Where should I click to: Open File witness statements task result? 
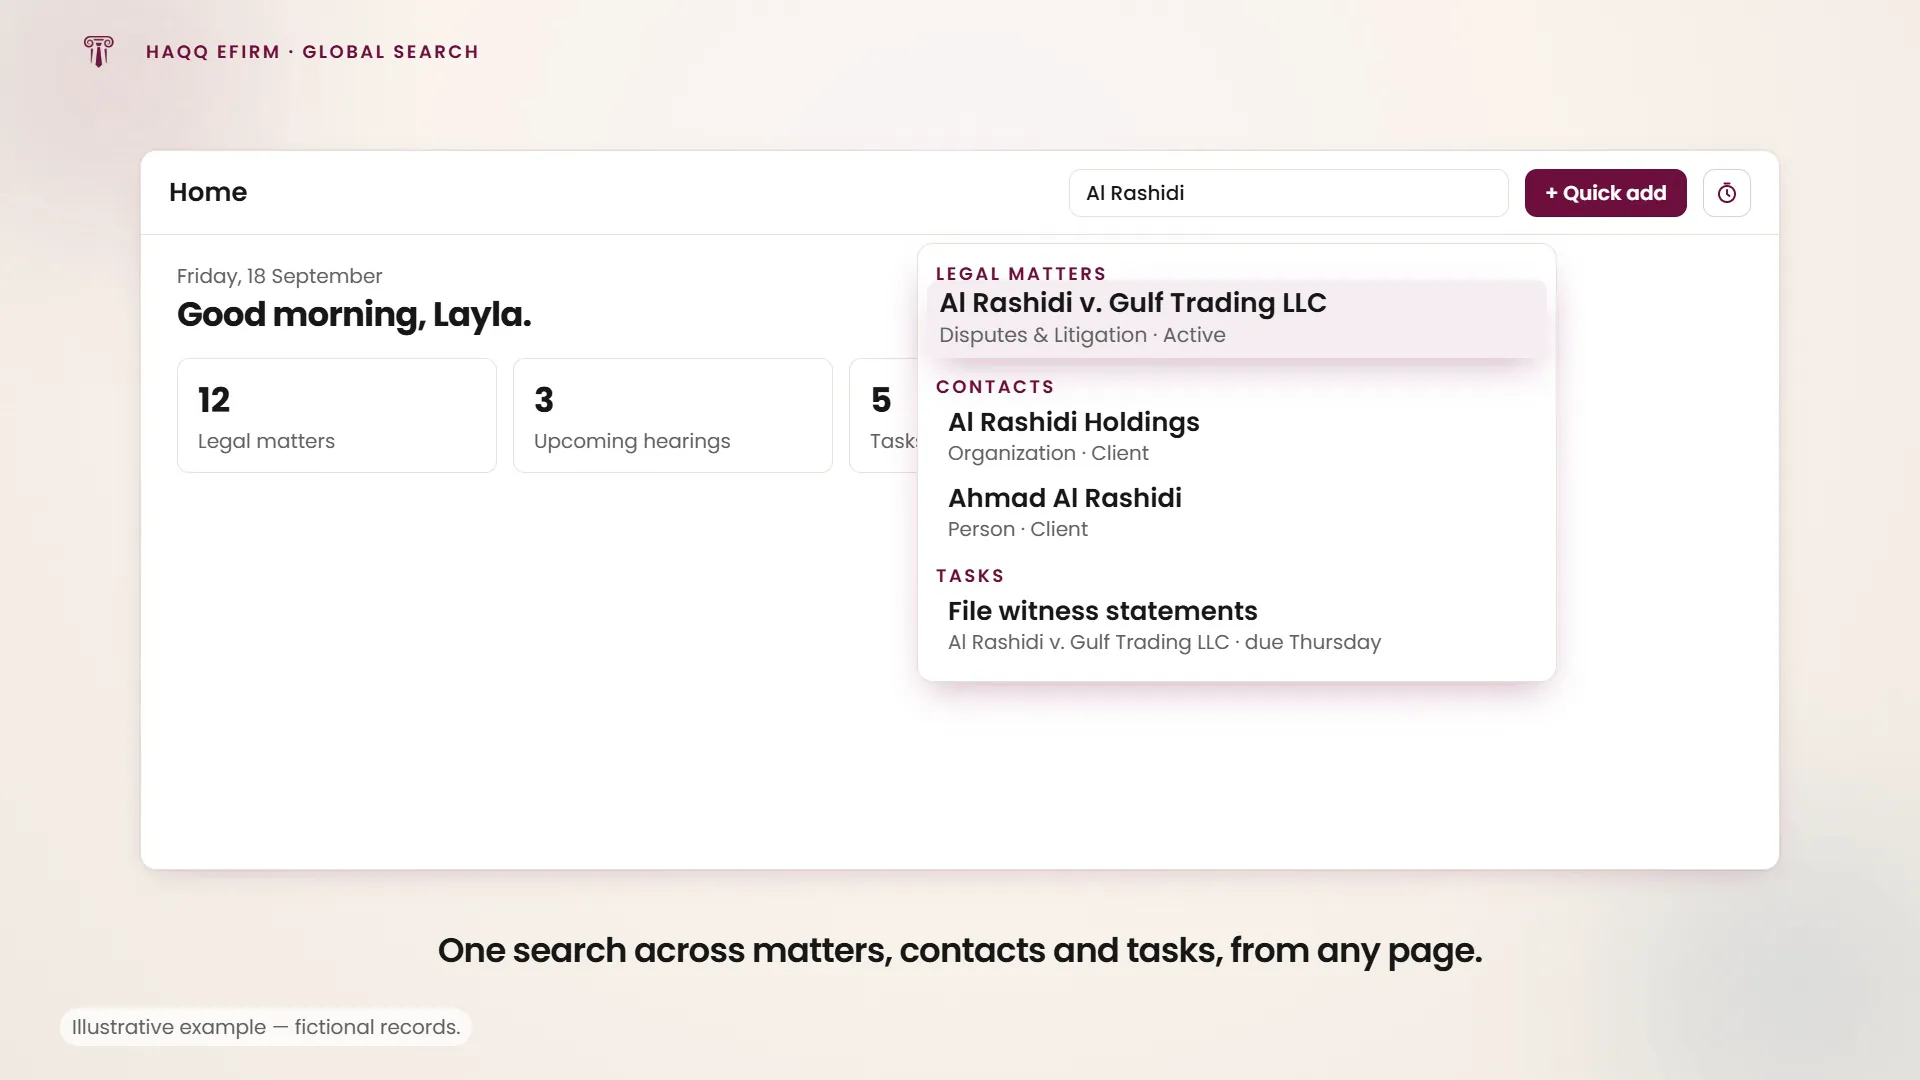click(x=1236, y=626)
